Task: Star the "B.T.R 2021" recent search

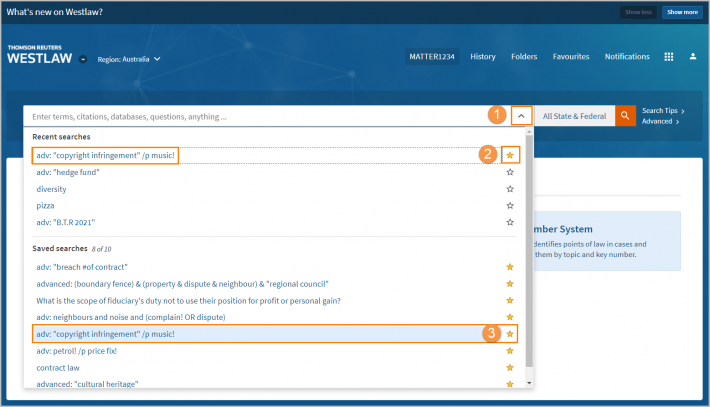Action: pos(510,222)
